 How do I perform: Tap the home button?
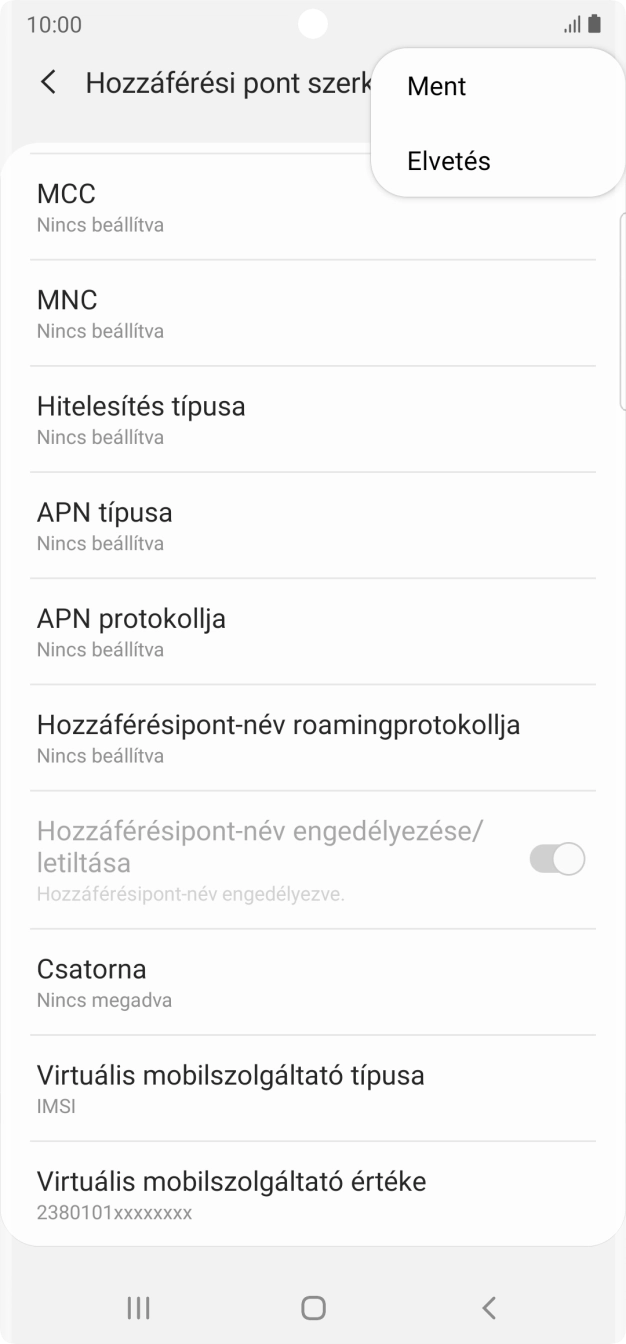313,1307
